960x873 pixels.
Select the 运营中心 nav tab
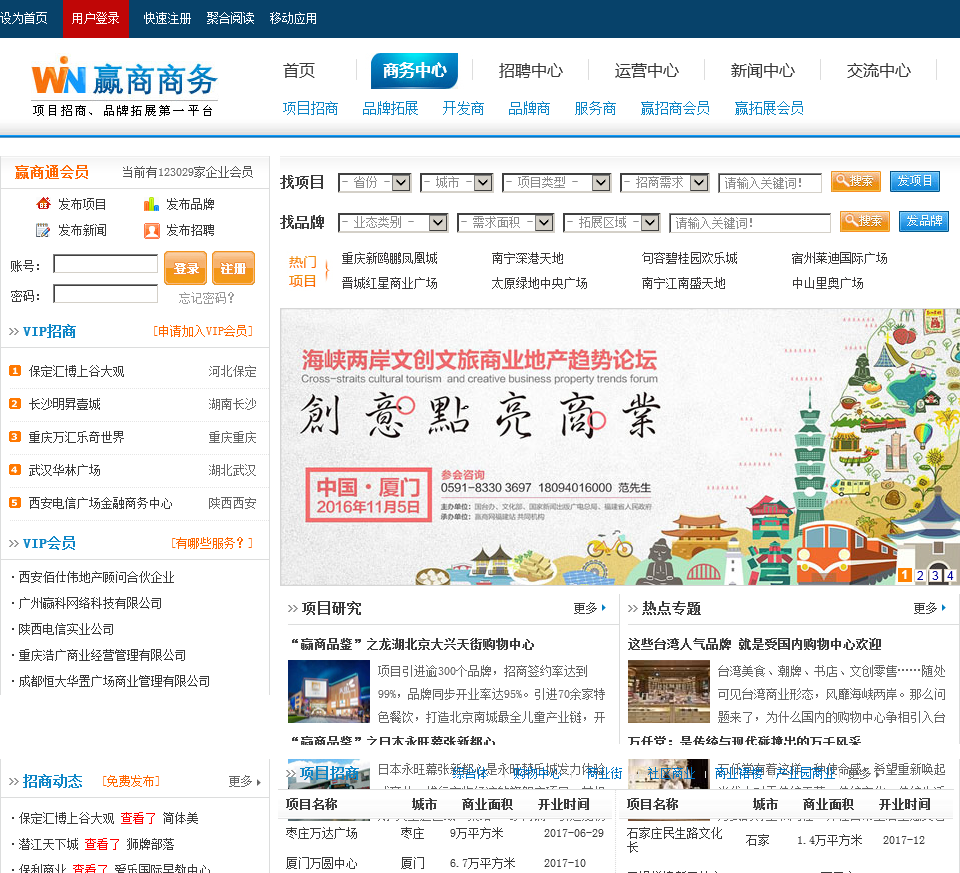click(647, 70)
